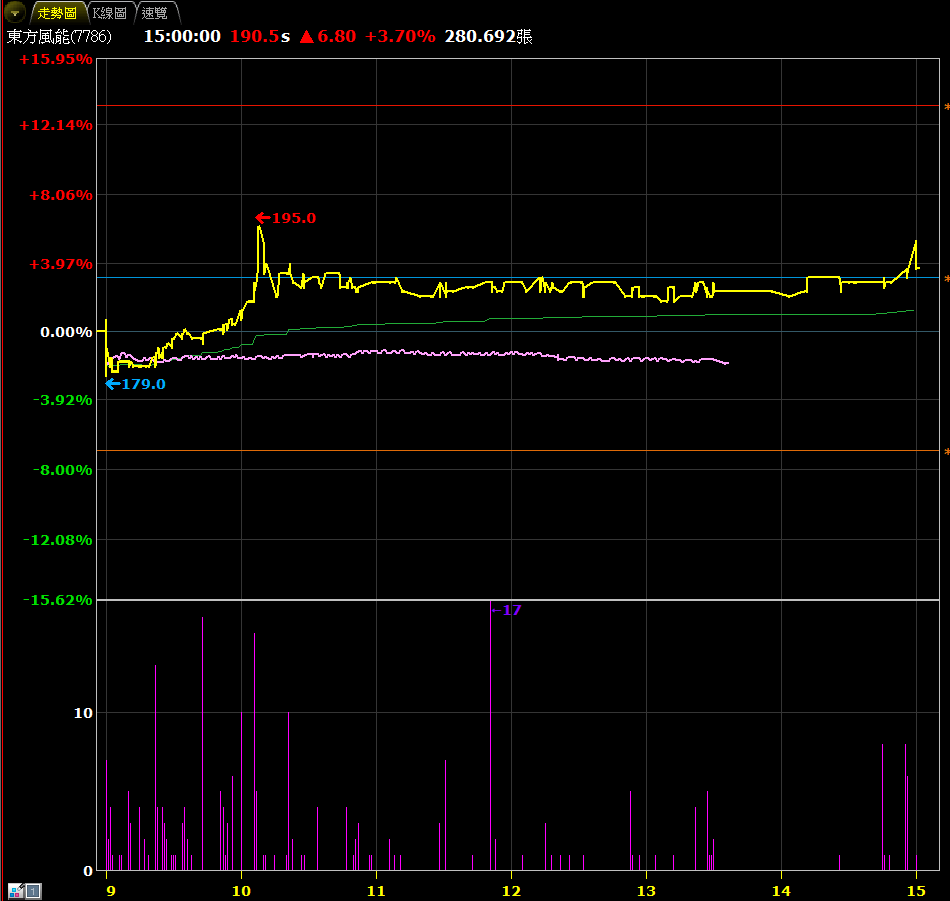This screenshot has width=950, height=901.
Task: Click the +12.14% axis label
Action: tap(56, 125)
